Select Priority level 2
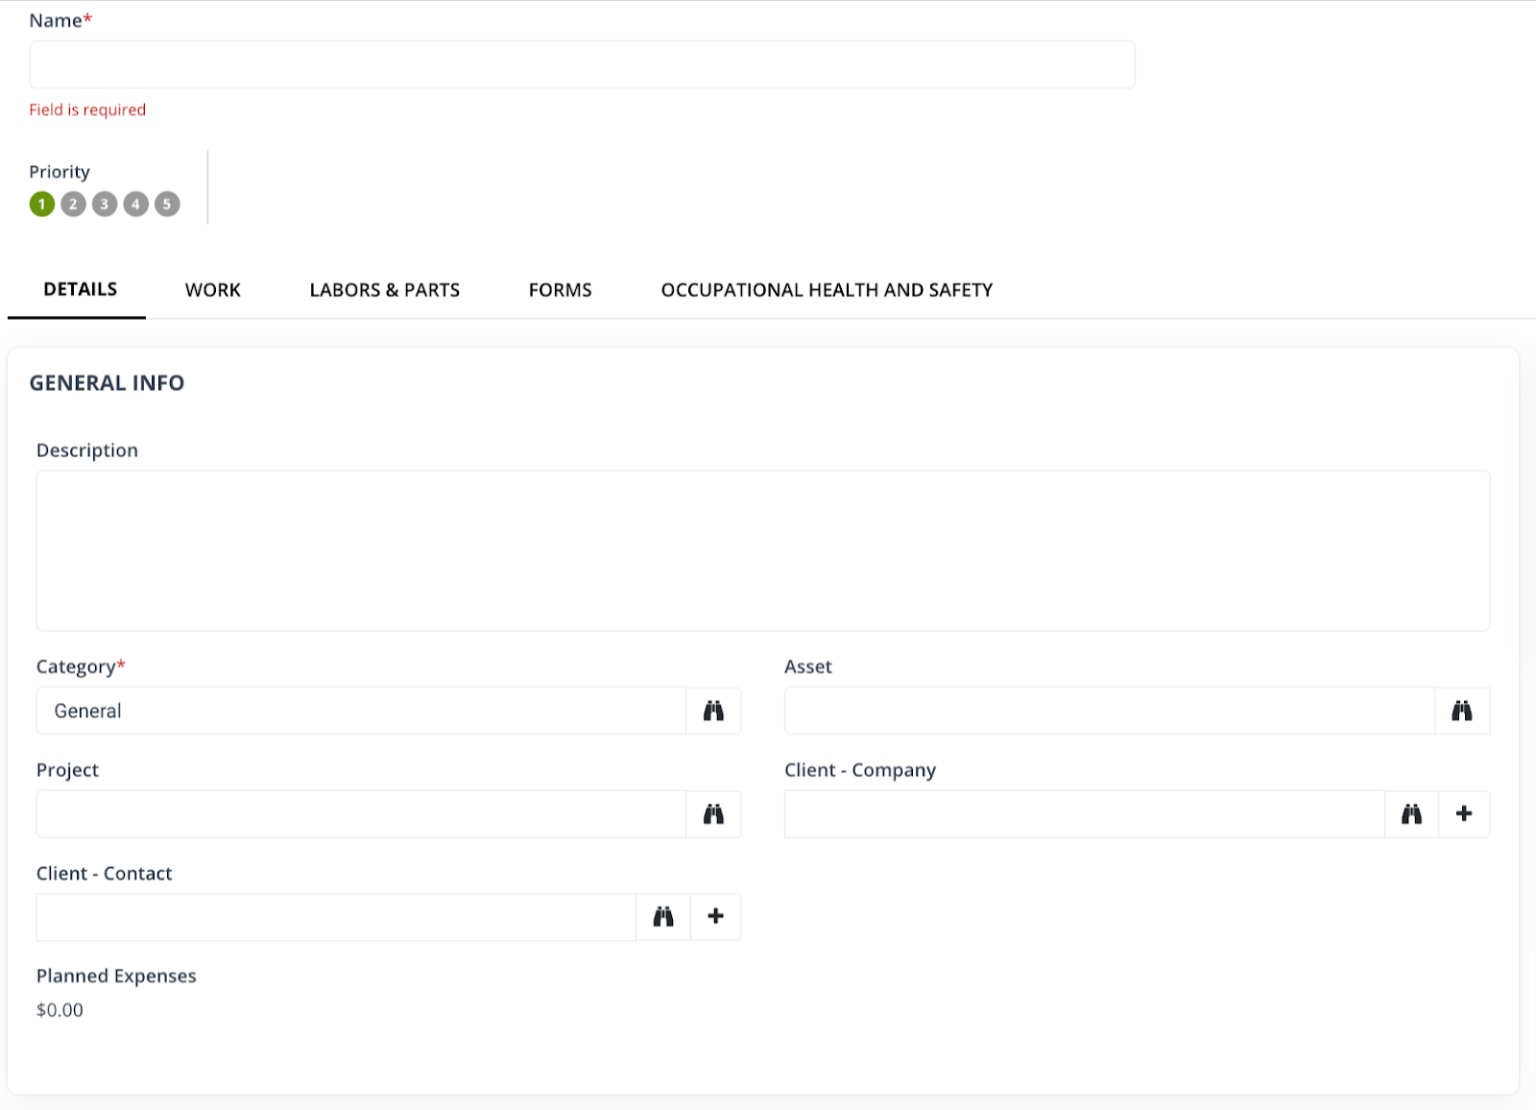 (72, 204)
